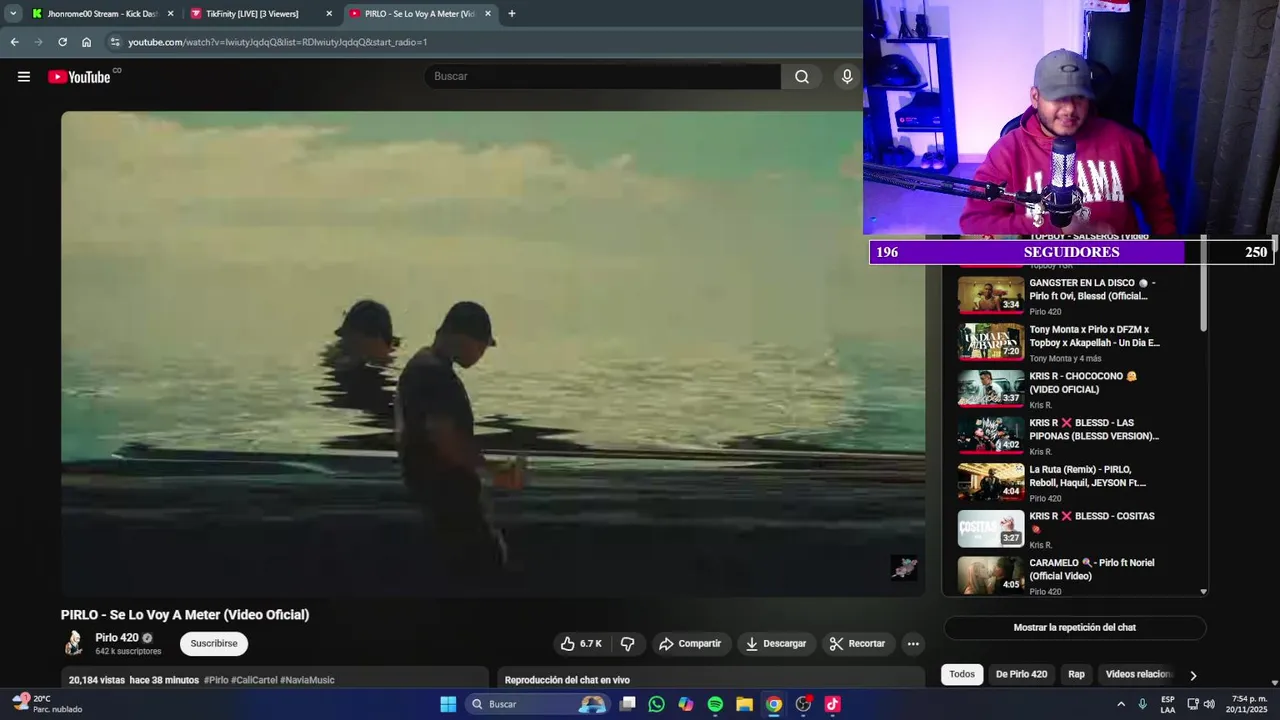Image resolution: width=1280 pixels, height=720 pixels.
Task: Open WhatsApp from the taskbar
Action: (656, 704)
